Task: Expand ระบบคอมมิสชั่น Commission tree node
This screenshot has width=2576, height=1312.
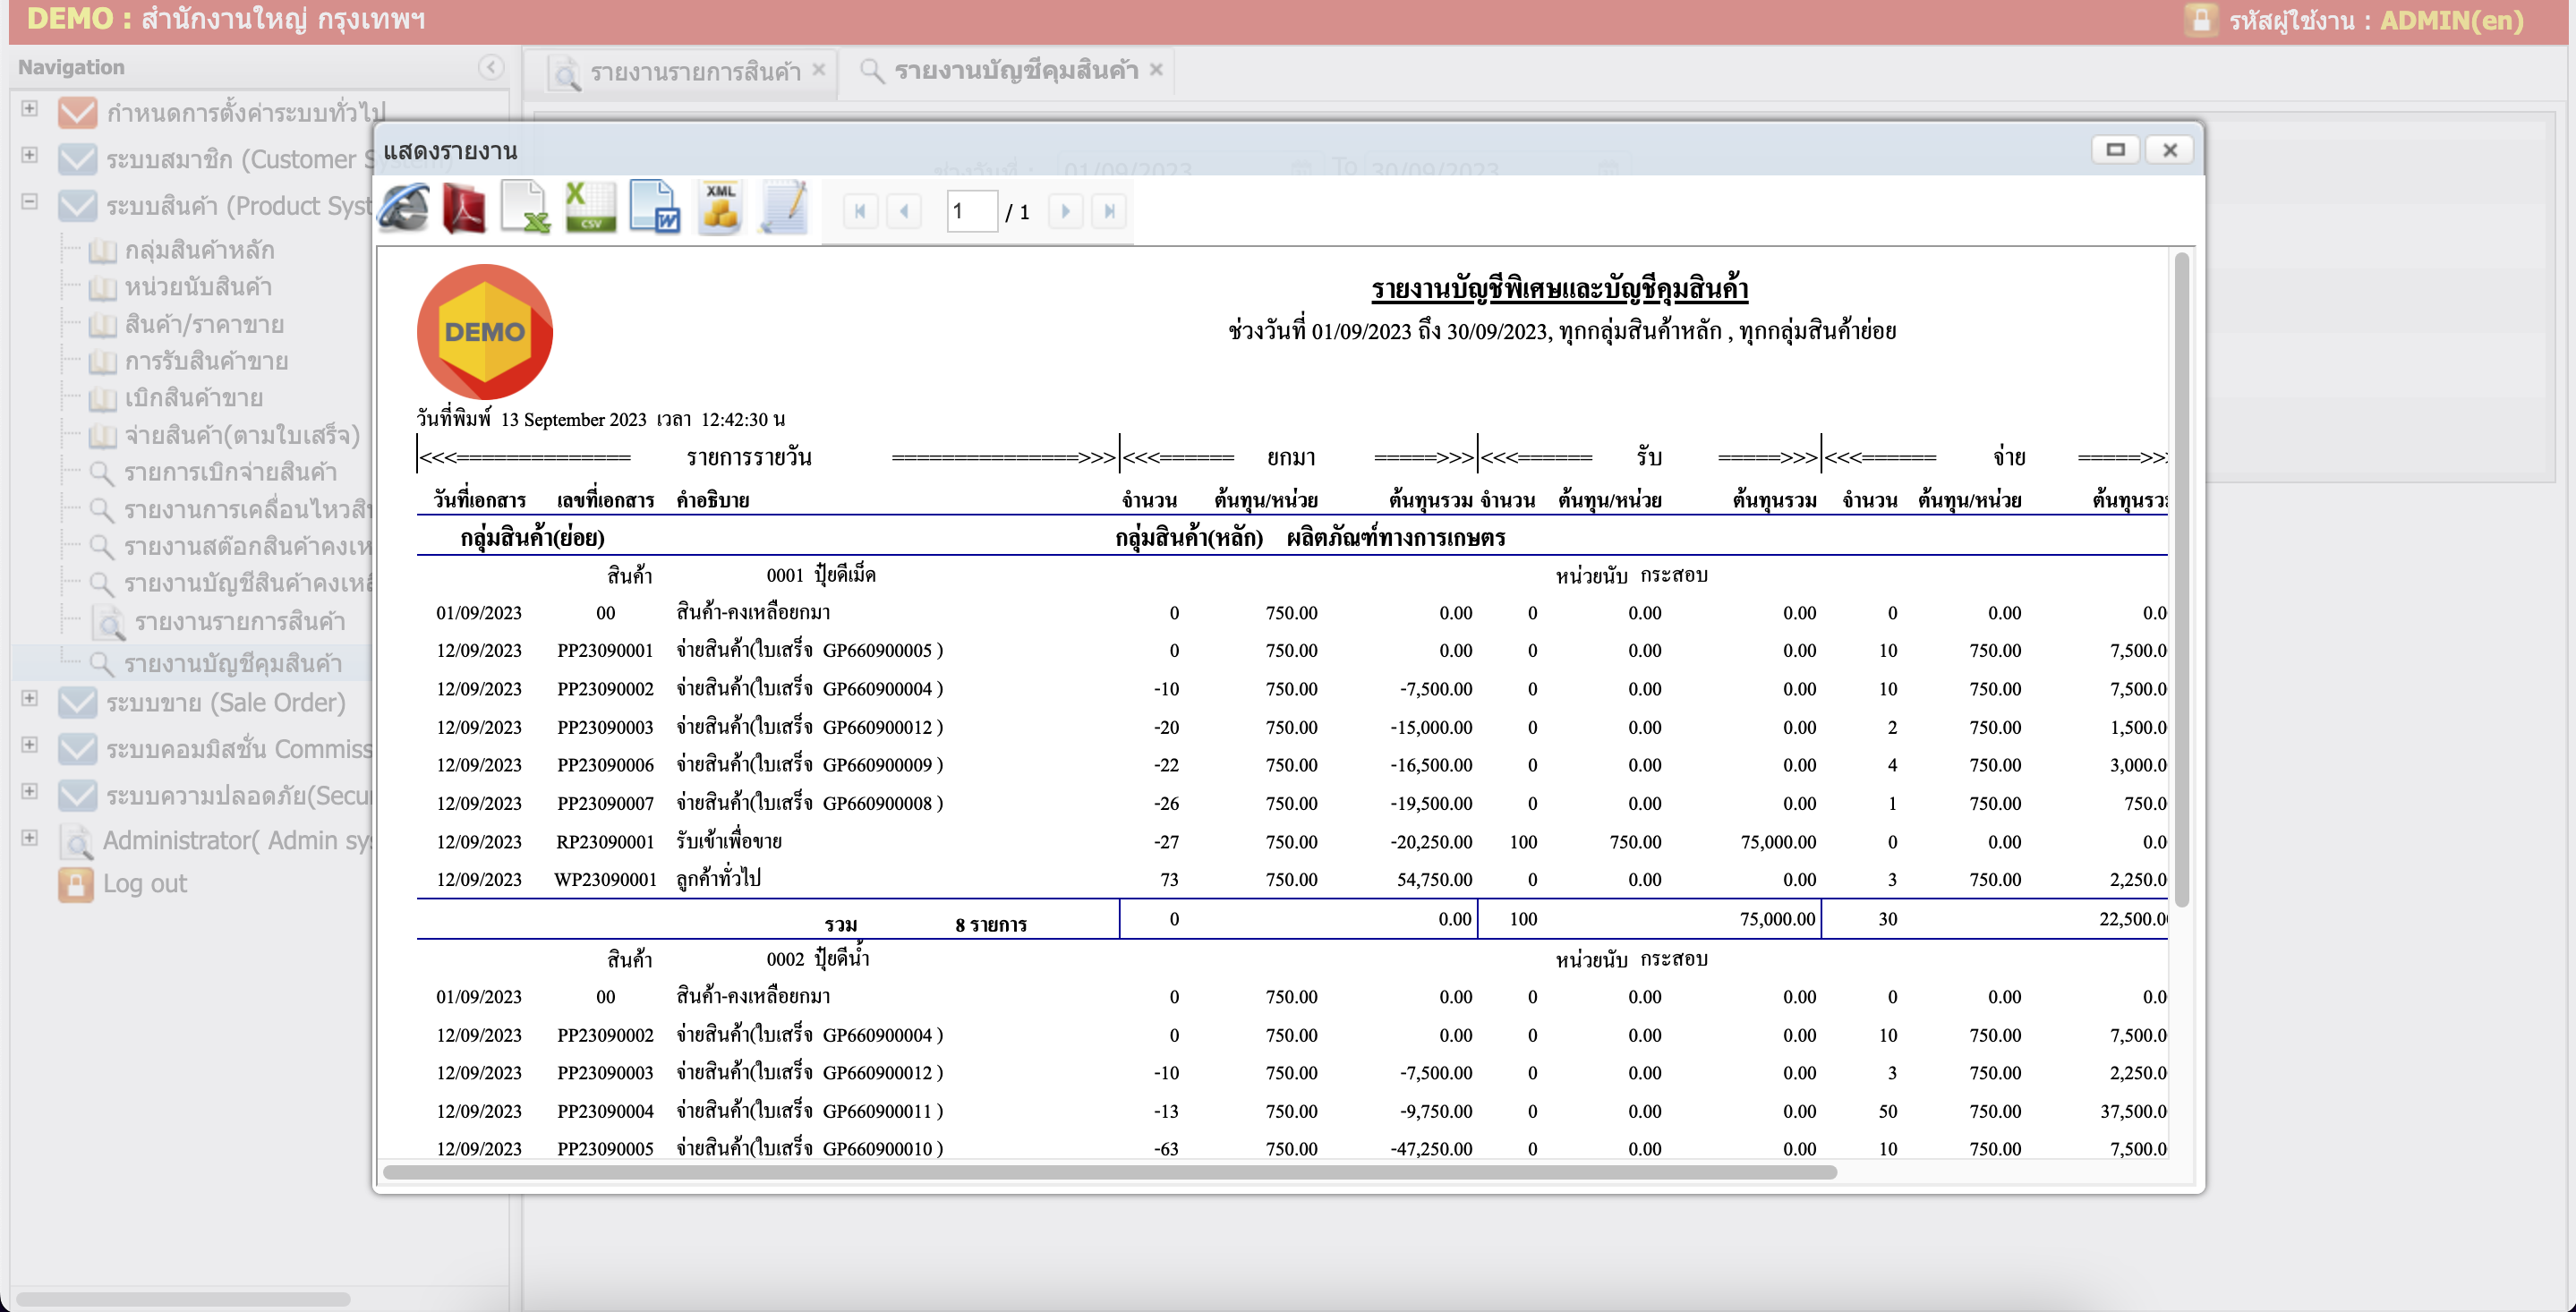Action: [30, 745]
